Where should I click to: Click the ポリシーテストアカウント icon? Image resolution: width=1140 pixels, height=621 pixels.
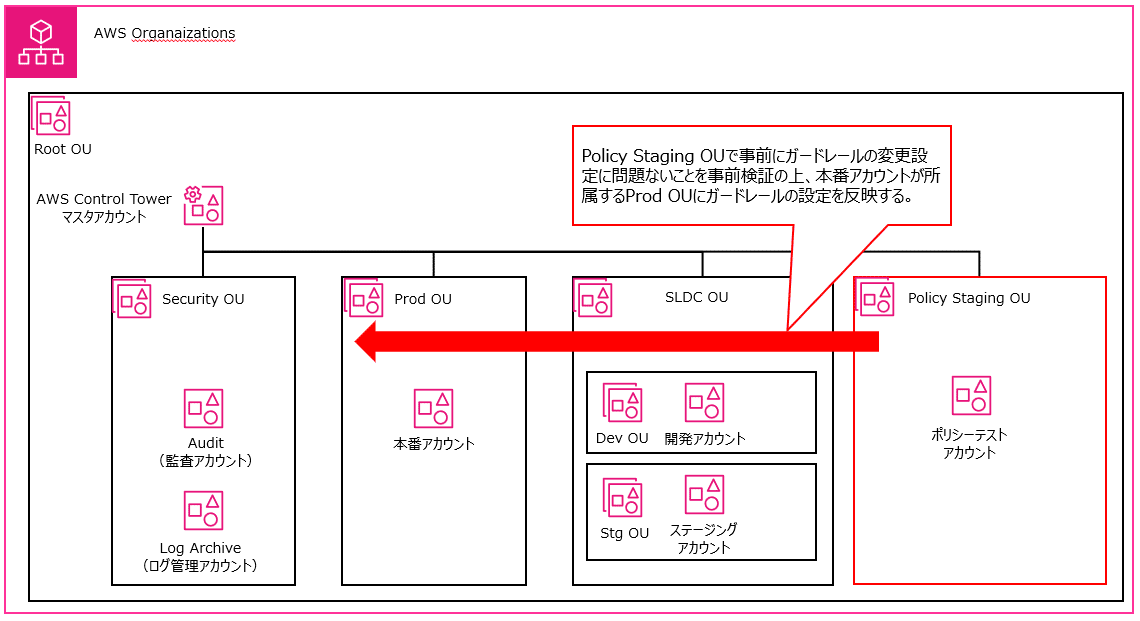(971, 396)
